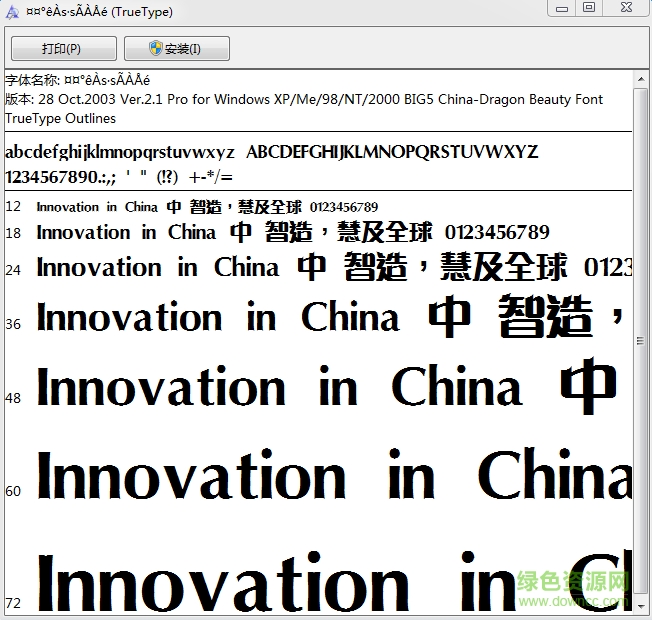Click the lowercase alphabet sample row

(271, 152)
